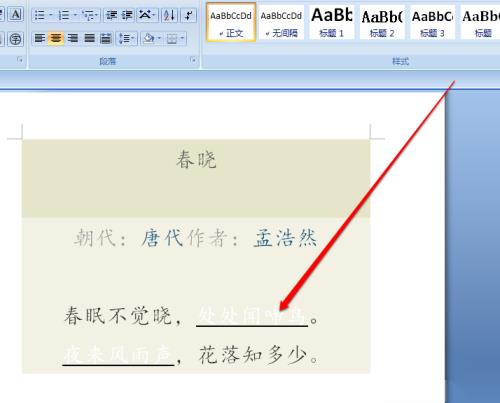500x403 pixels.
Task: Open the line spacing dropdown arrow
Action: [x=134, y=39]
